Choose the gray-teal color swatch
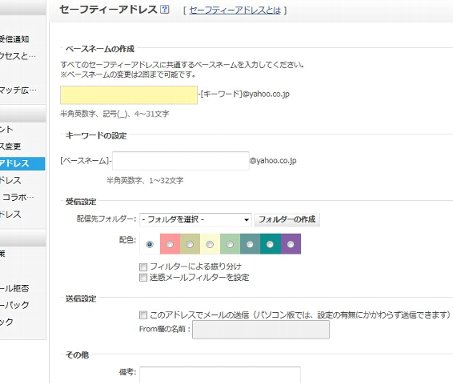Image resolution: width=453 pixels, height=383 pixels. click(x=250, y=244)
